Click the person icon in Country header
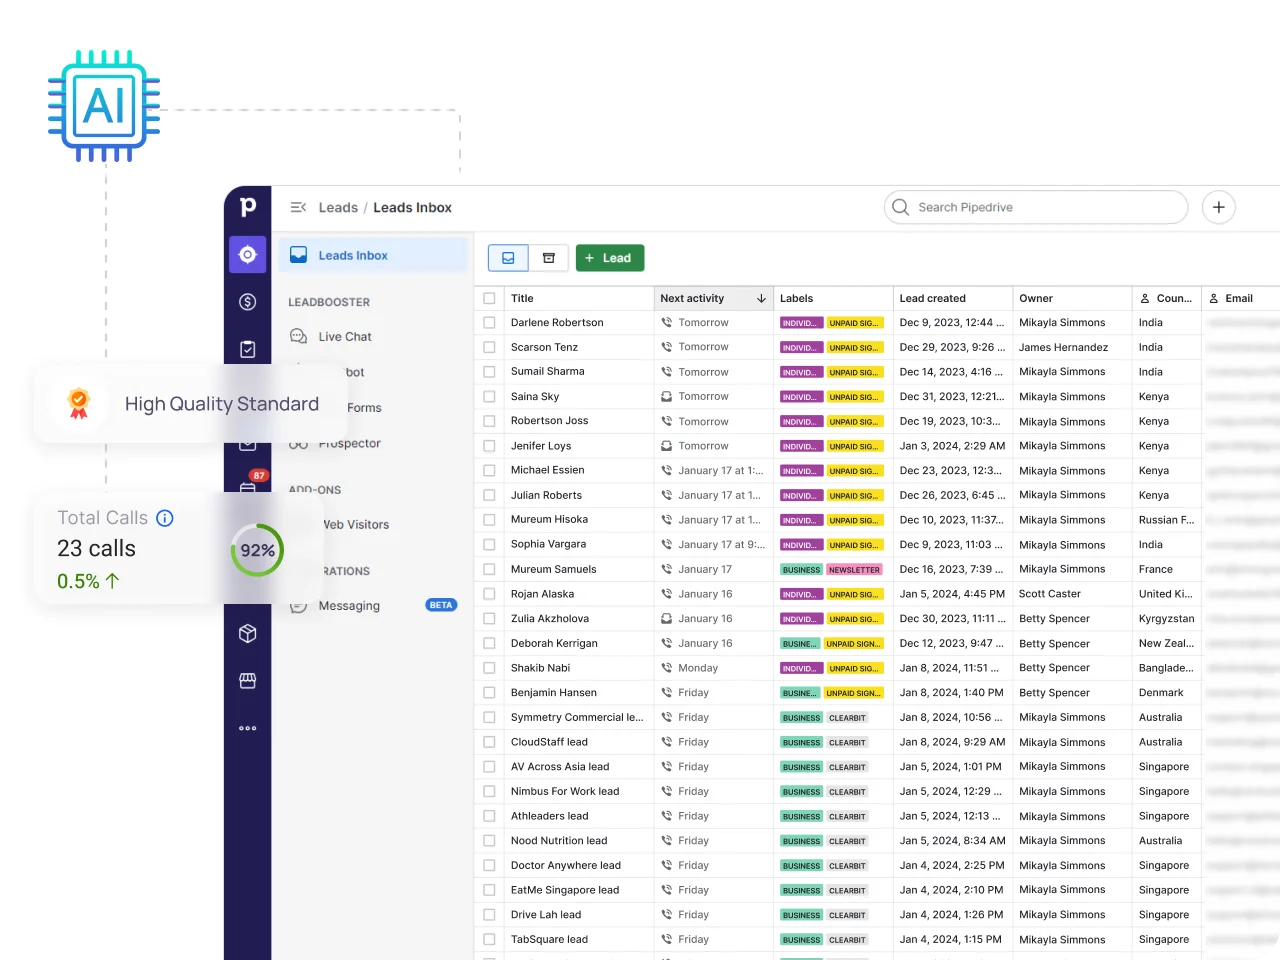Viewport: 1280px width, 960px height. [x=1145, y=298]
